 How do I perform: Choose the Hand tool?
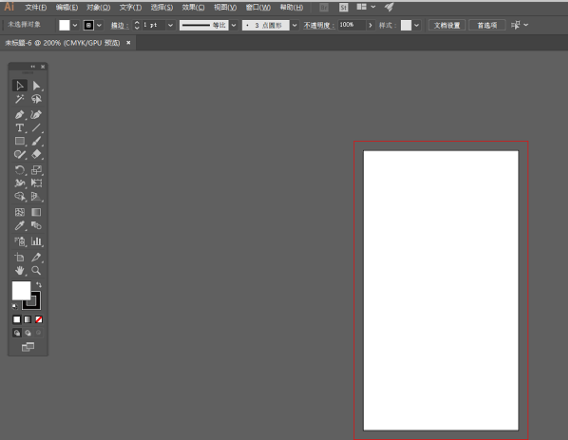click(20, 271)
